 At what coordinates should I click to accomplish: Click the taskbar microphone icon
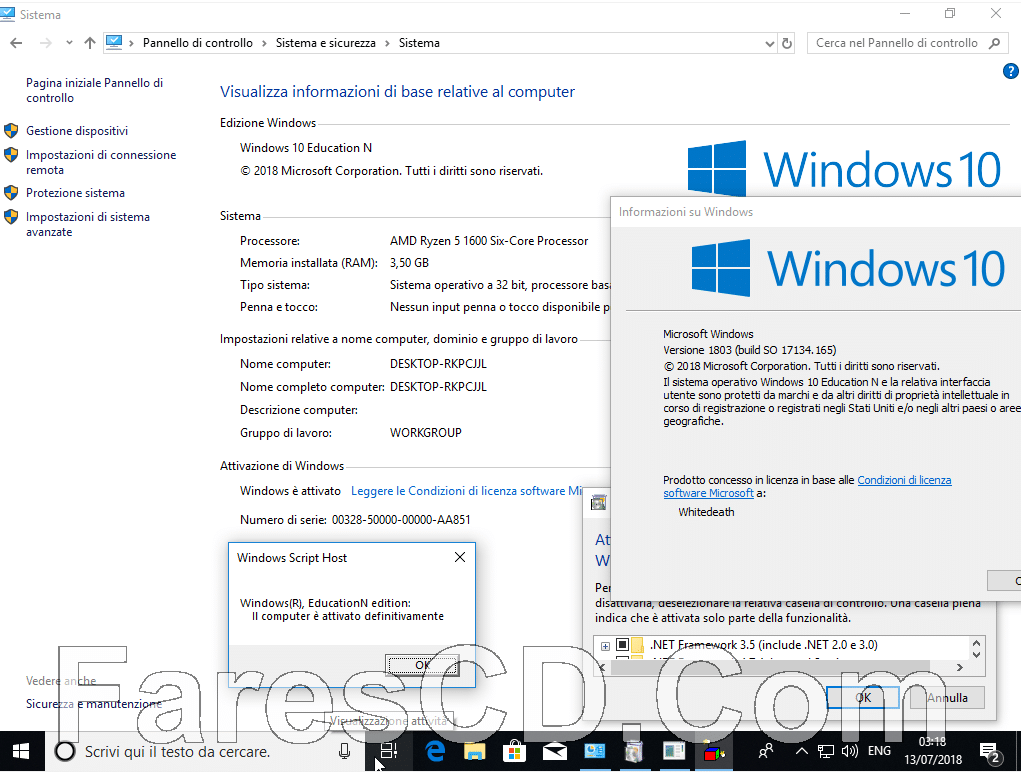coord(344,752)
